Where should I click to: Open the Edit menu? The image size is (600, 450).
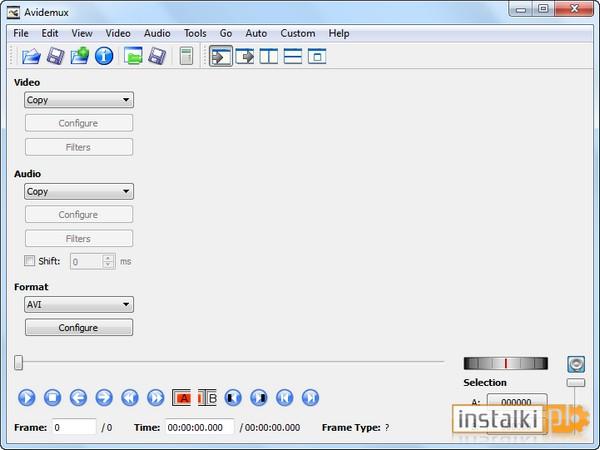click(x=50, y=33)
